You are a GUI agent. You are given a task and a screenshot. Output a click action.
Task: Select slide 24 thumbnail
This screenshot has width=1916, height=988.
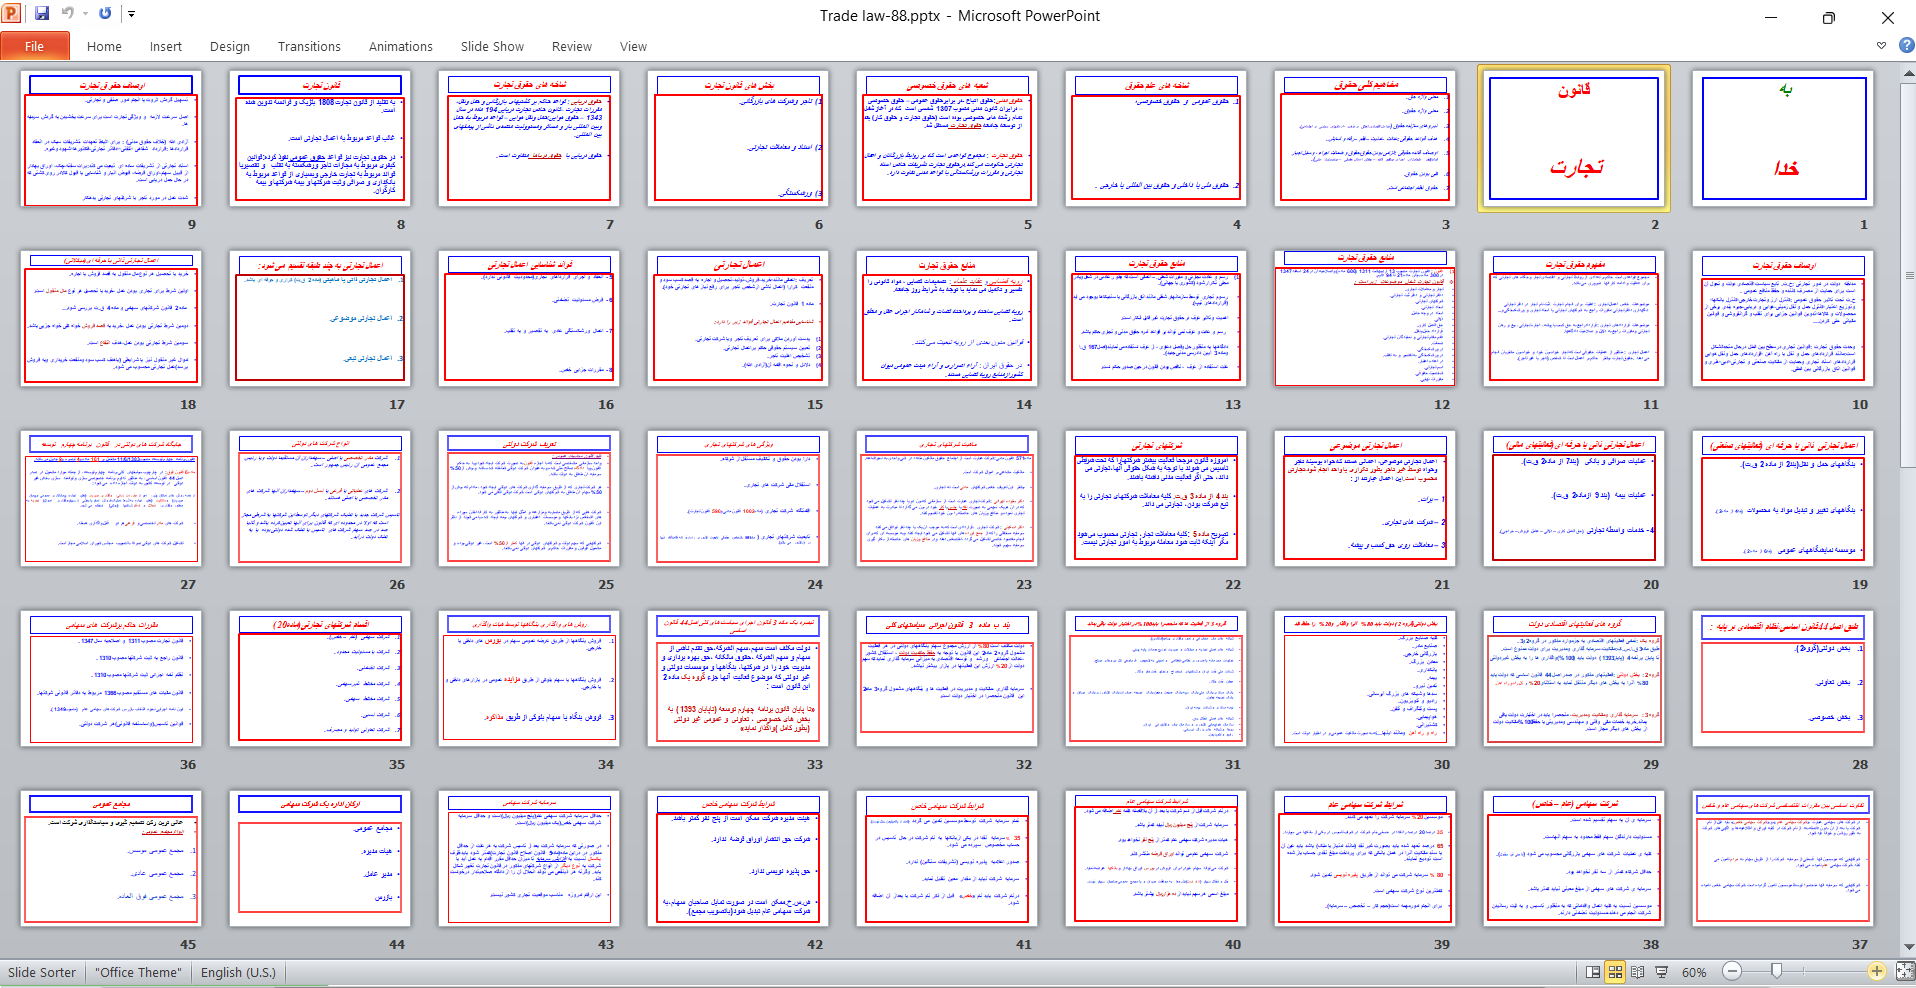[x=738, y=499]
